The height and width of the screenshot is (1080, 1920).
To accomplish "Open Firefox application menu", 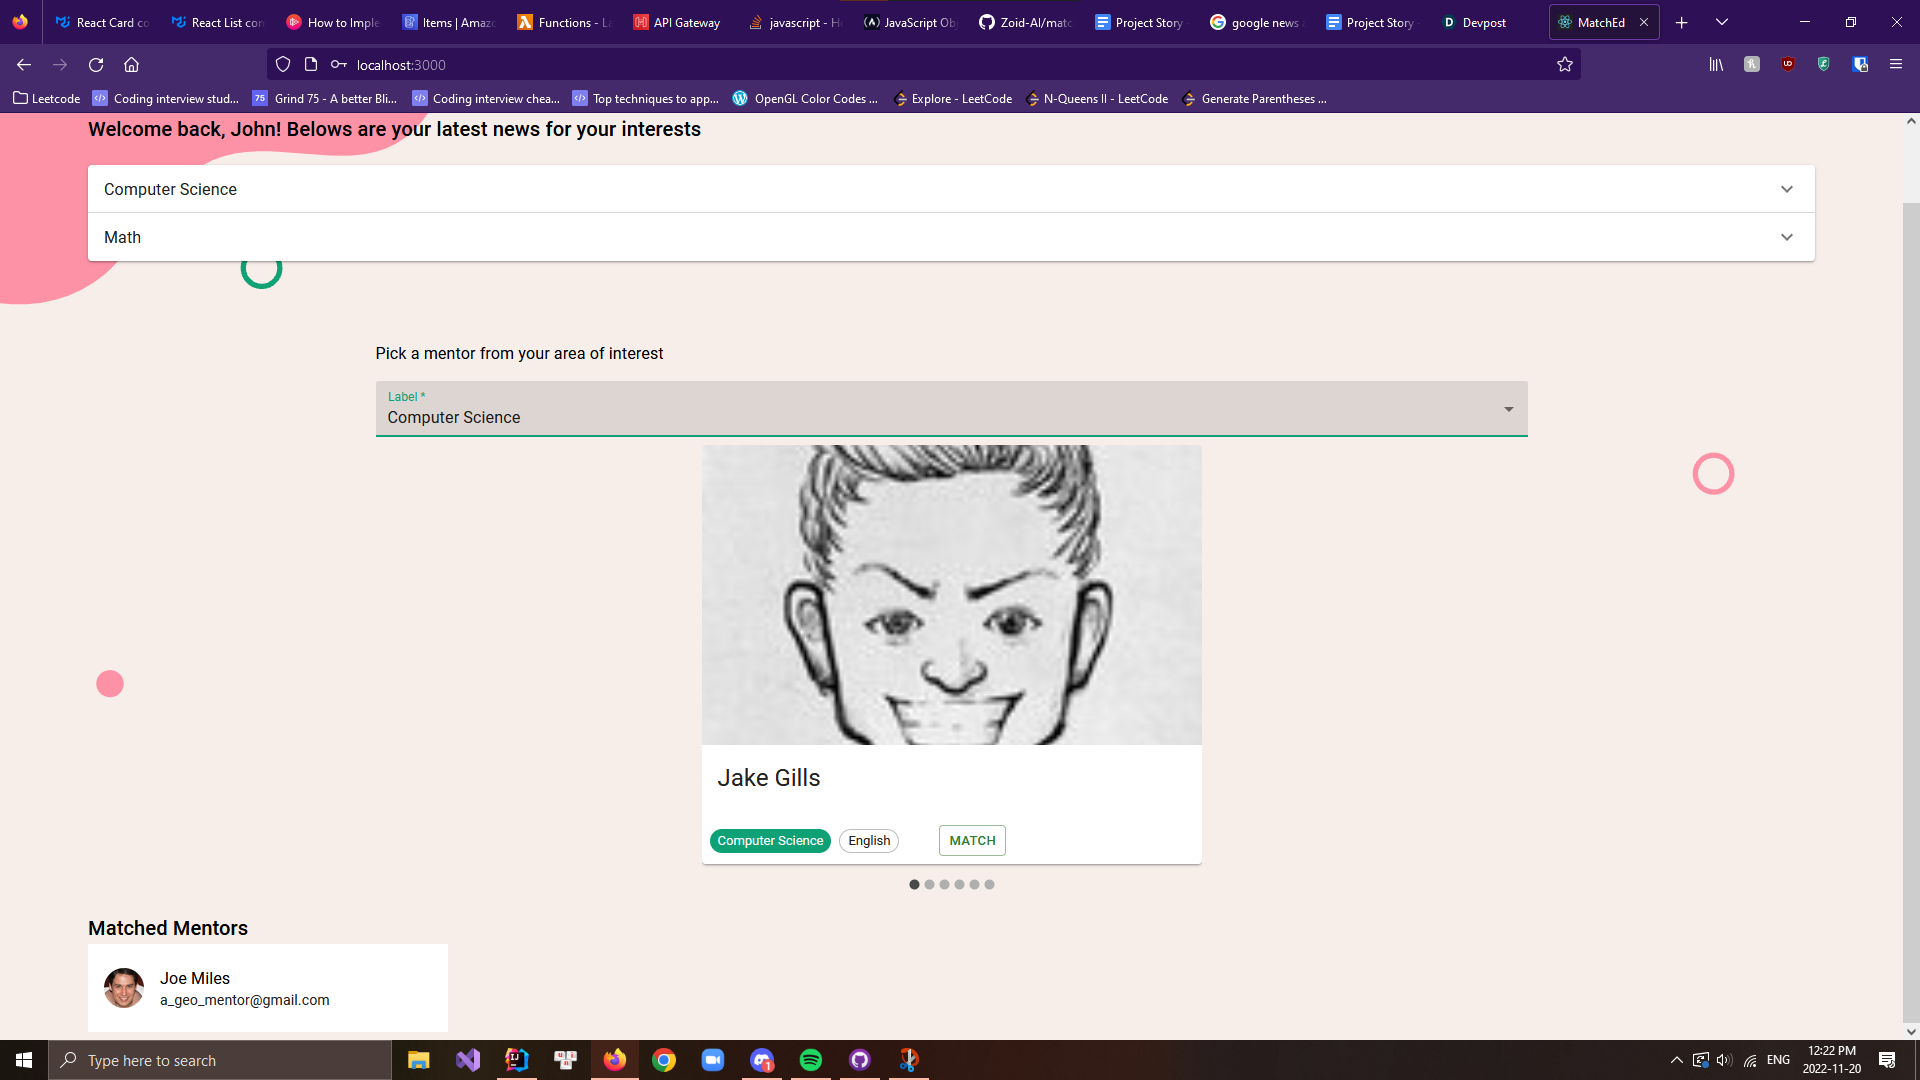I will coord(1895,64).
